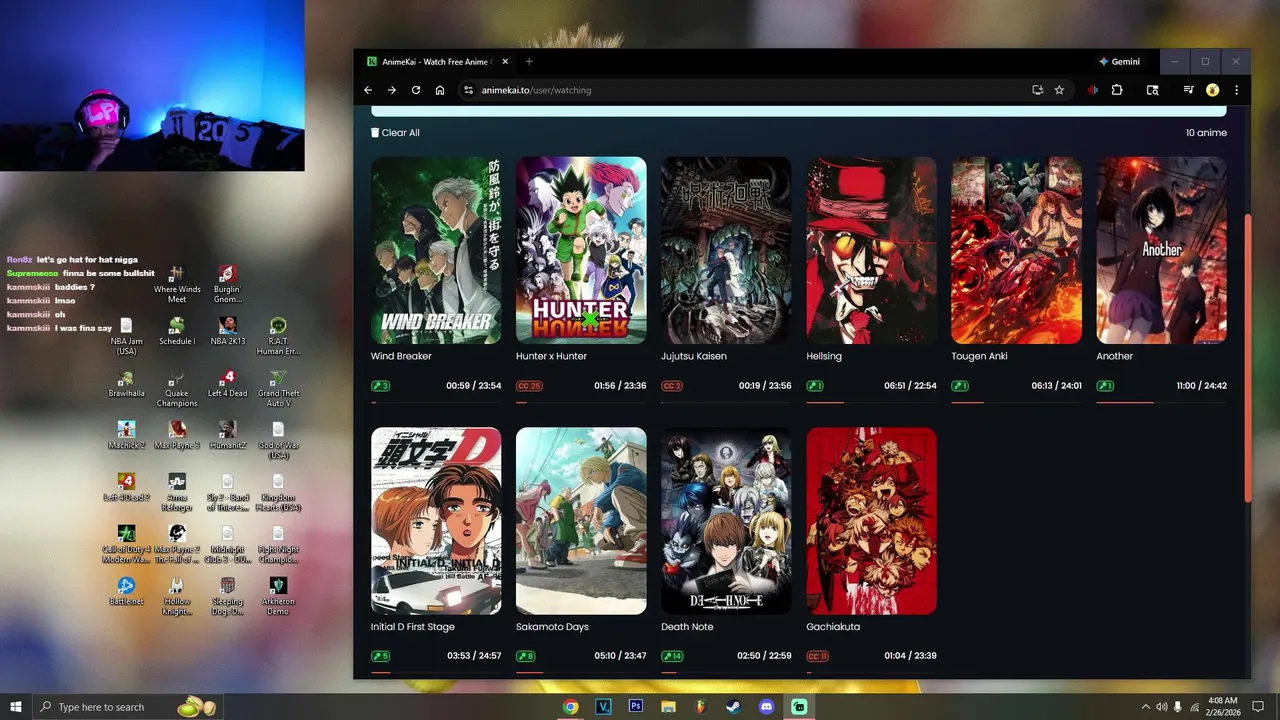This screenshot has width=1280, height=720.
Task: Click Clear All watching list
Action: click(395, 133)
